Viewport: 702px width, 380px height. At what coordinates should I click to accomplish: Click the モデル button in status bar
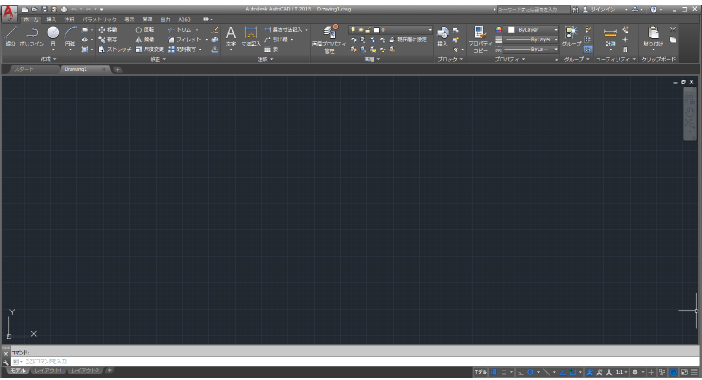(x=480, y=372)
